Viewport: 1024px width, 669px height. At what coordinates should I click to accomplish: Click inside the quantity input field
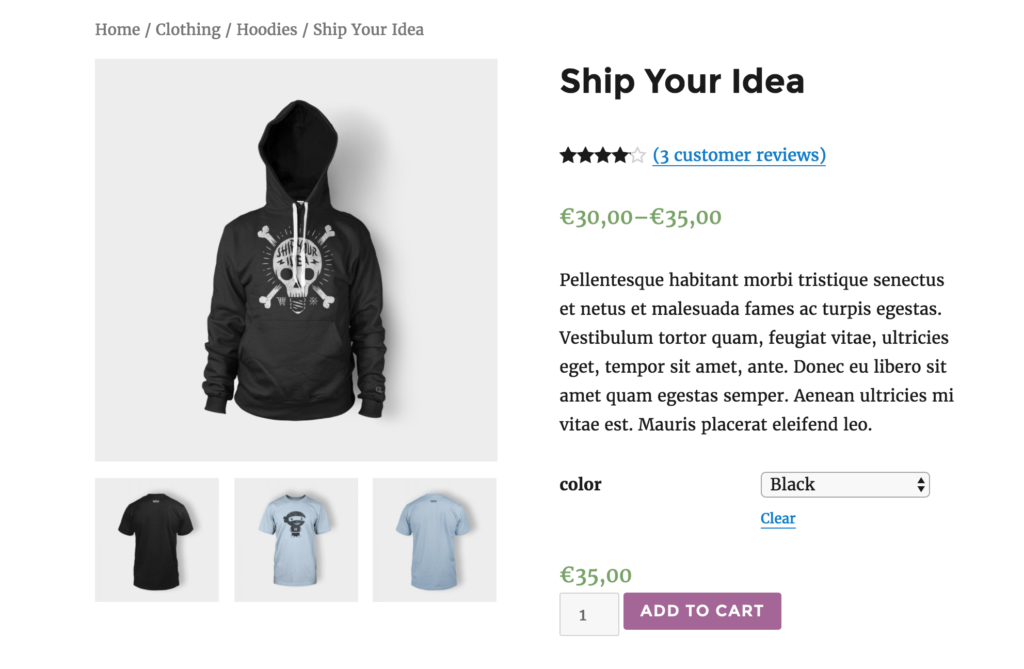[588, 614]
